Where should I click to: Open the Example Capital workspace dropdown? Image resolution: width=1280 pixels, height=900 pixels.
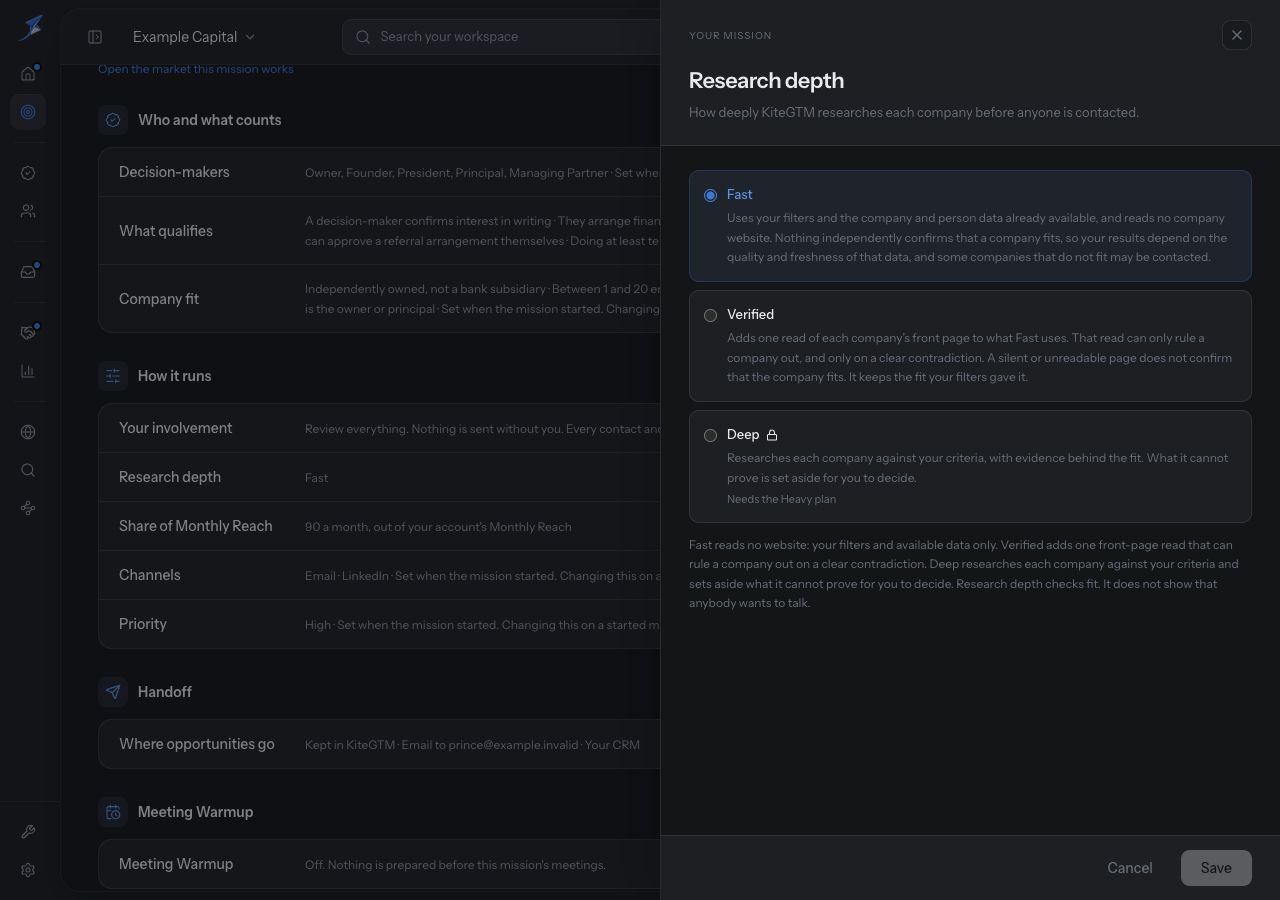194,37
